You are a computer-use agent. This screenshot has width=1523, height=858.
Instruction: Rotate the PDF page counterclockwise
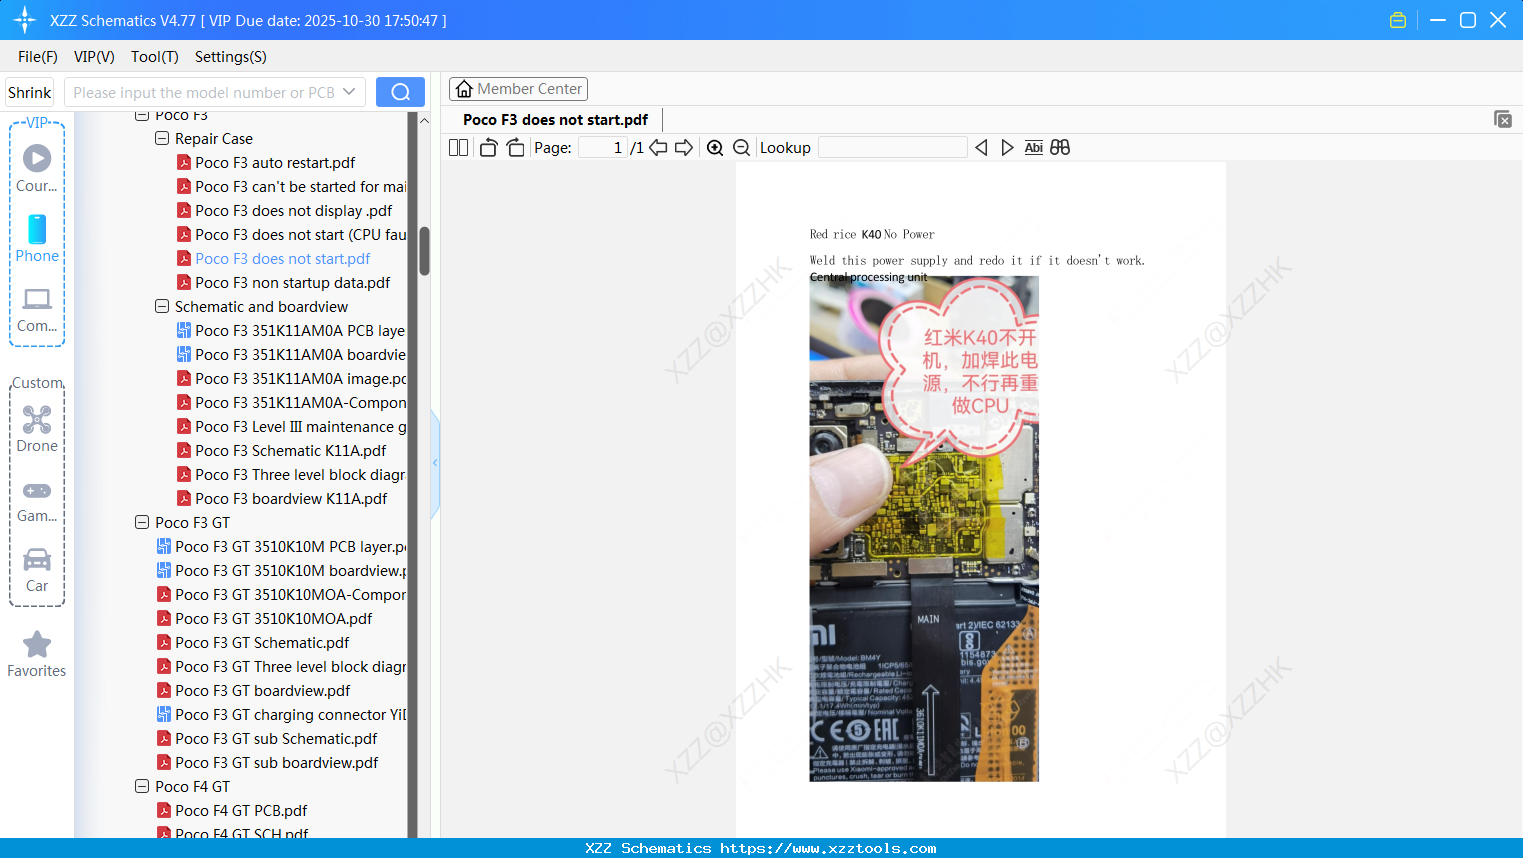pos(488,148)
